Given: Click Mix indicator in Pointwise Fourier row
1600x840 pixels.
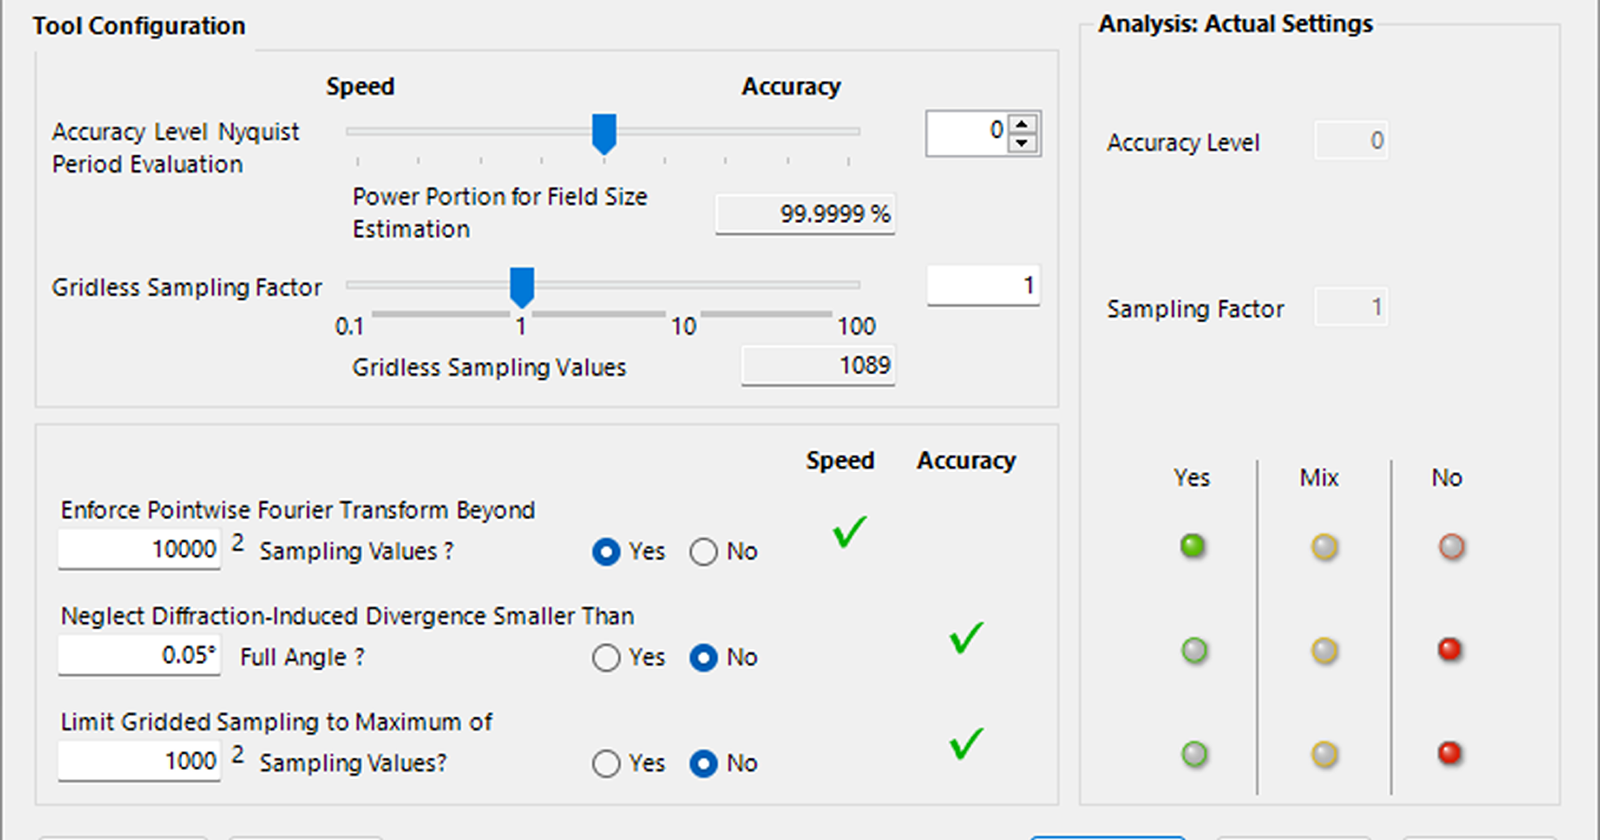Looking at the screenshot, I should [1324, 547].
